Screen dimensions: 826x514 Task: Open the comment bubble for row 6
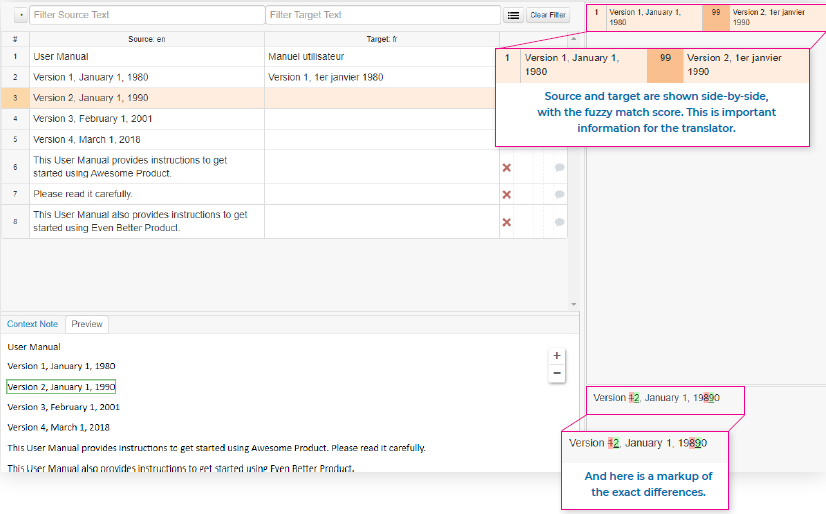point(559,167)
